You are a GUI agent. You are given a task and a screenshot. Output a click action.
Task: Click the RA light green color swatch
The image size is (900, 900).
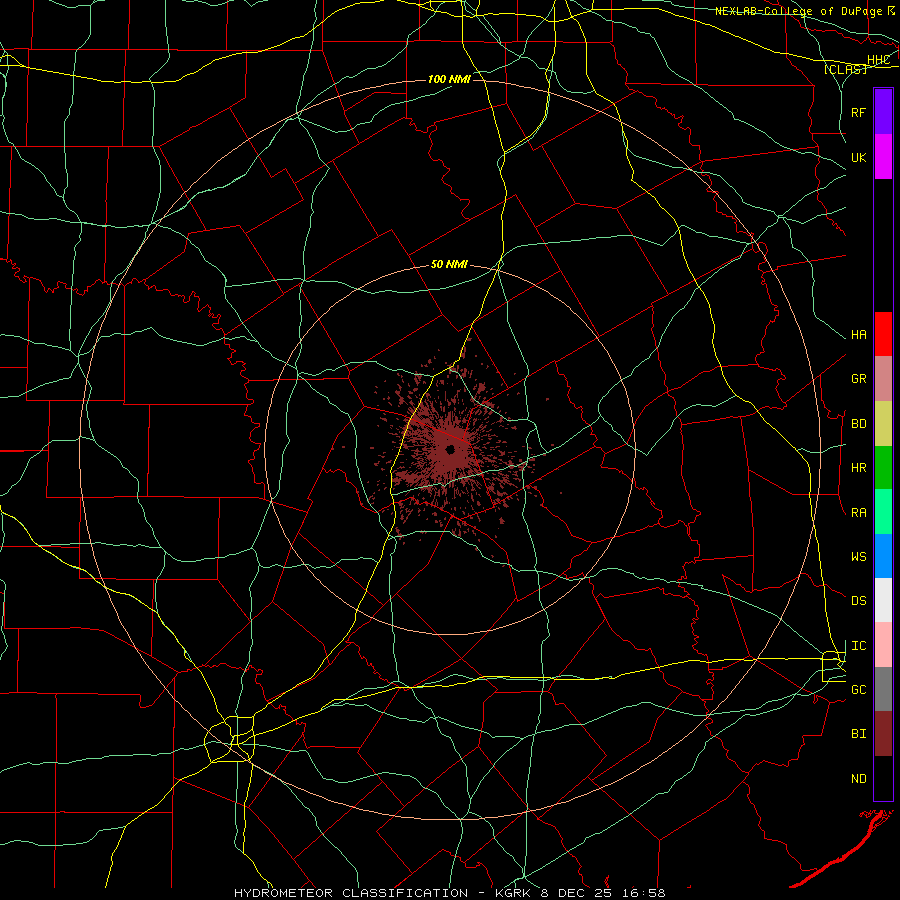pos(883,512)
